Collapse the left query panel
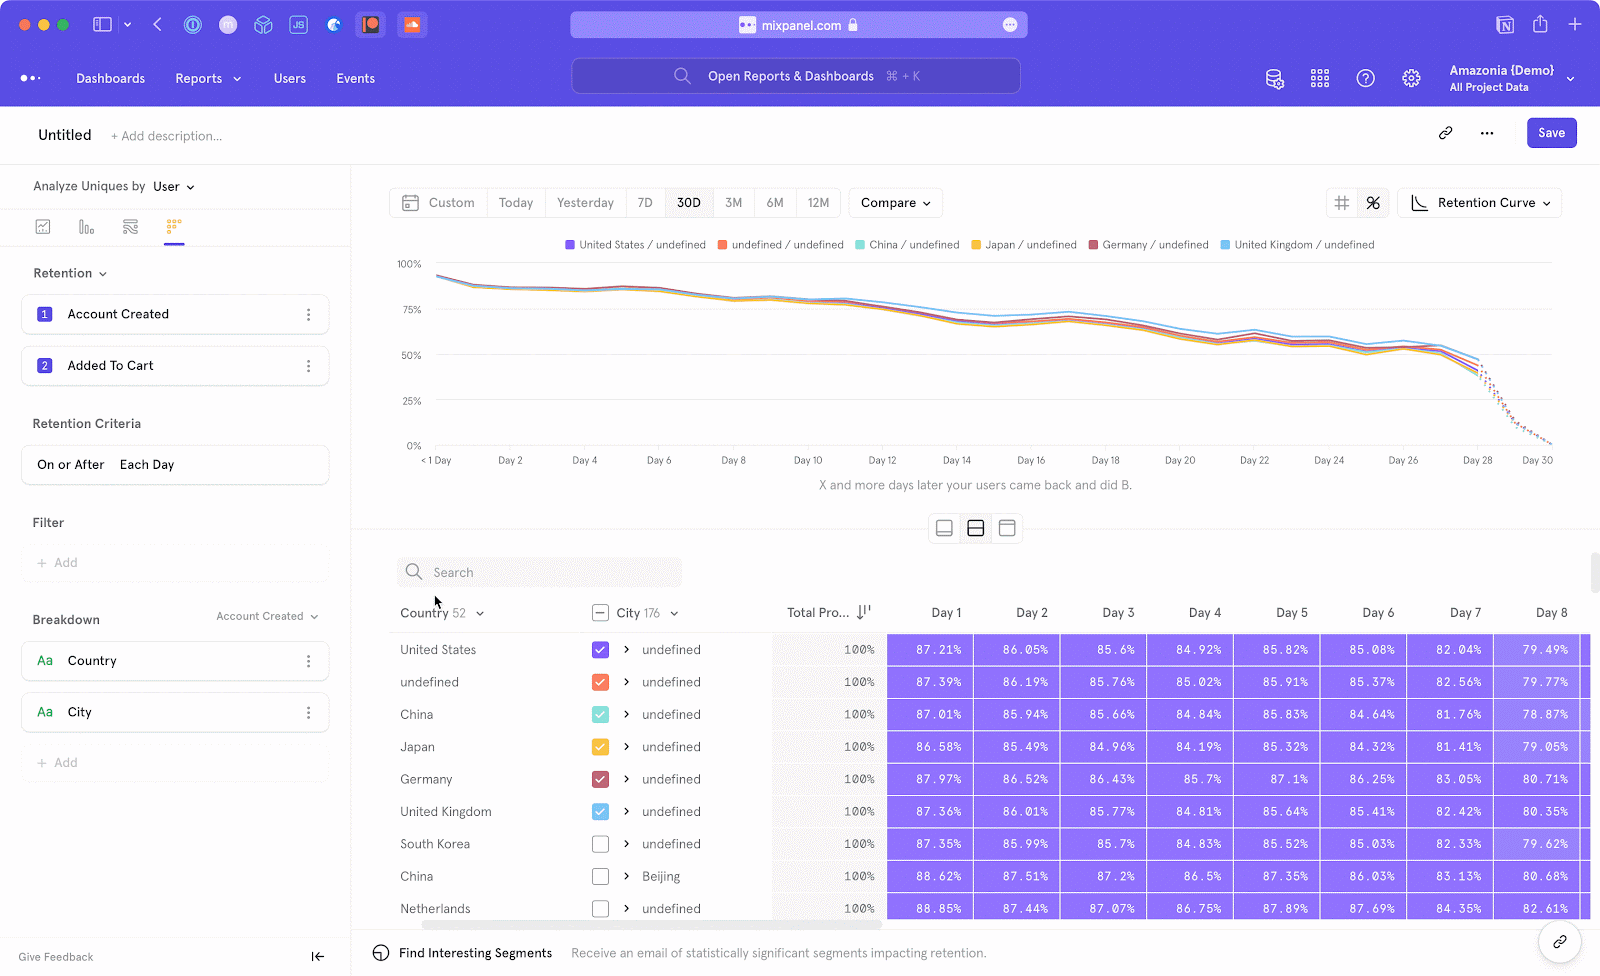The image size is (1600, 976). click(x=317, y=956)
